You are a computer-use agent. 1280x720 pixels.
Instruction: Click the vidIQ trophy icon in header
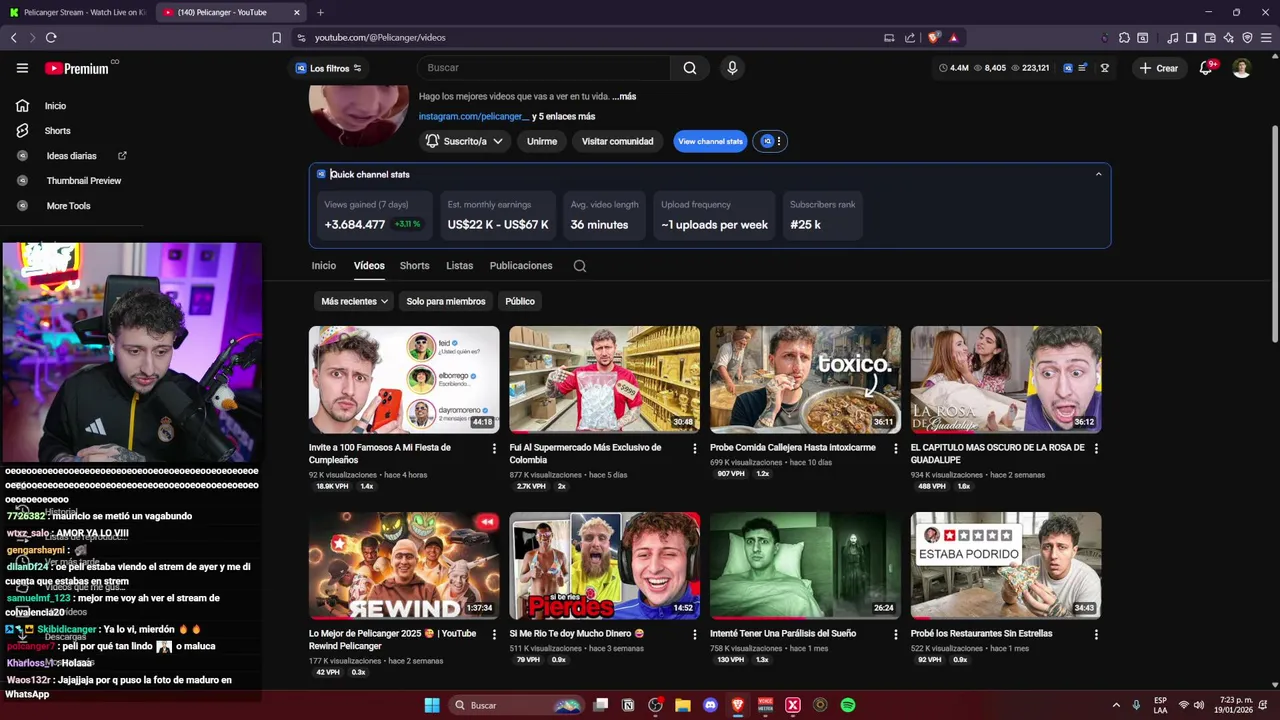pyautogui.click(x=1105, y=68)
